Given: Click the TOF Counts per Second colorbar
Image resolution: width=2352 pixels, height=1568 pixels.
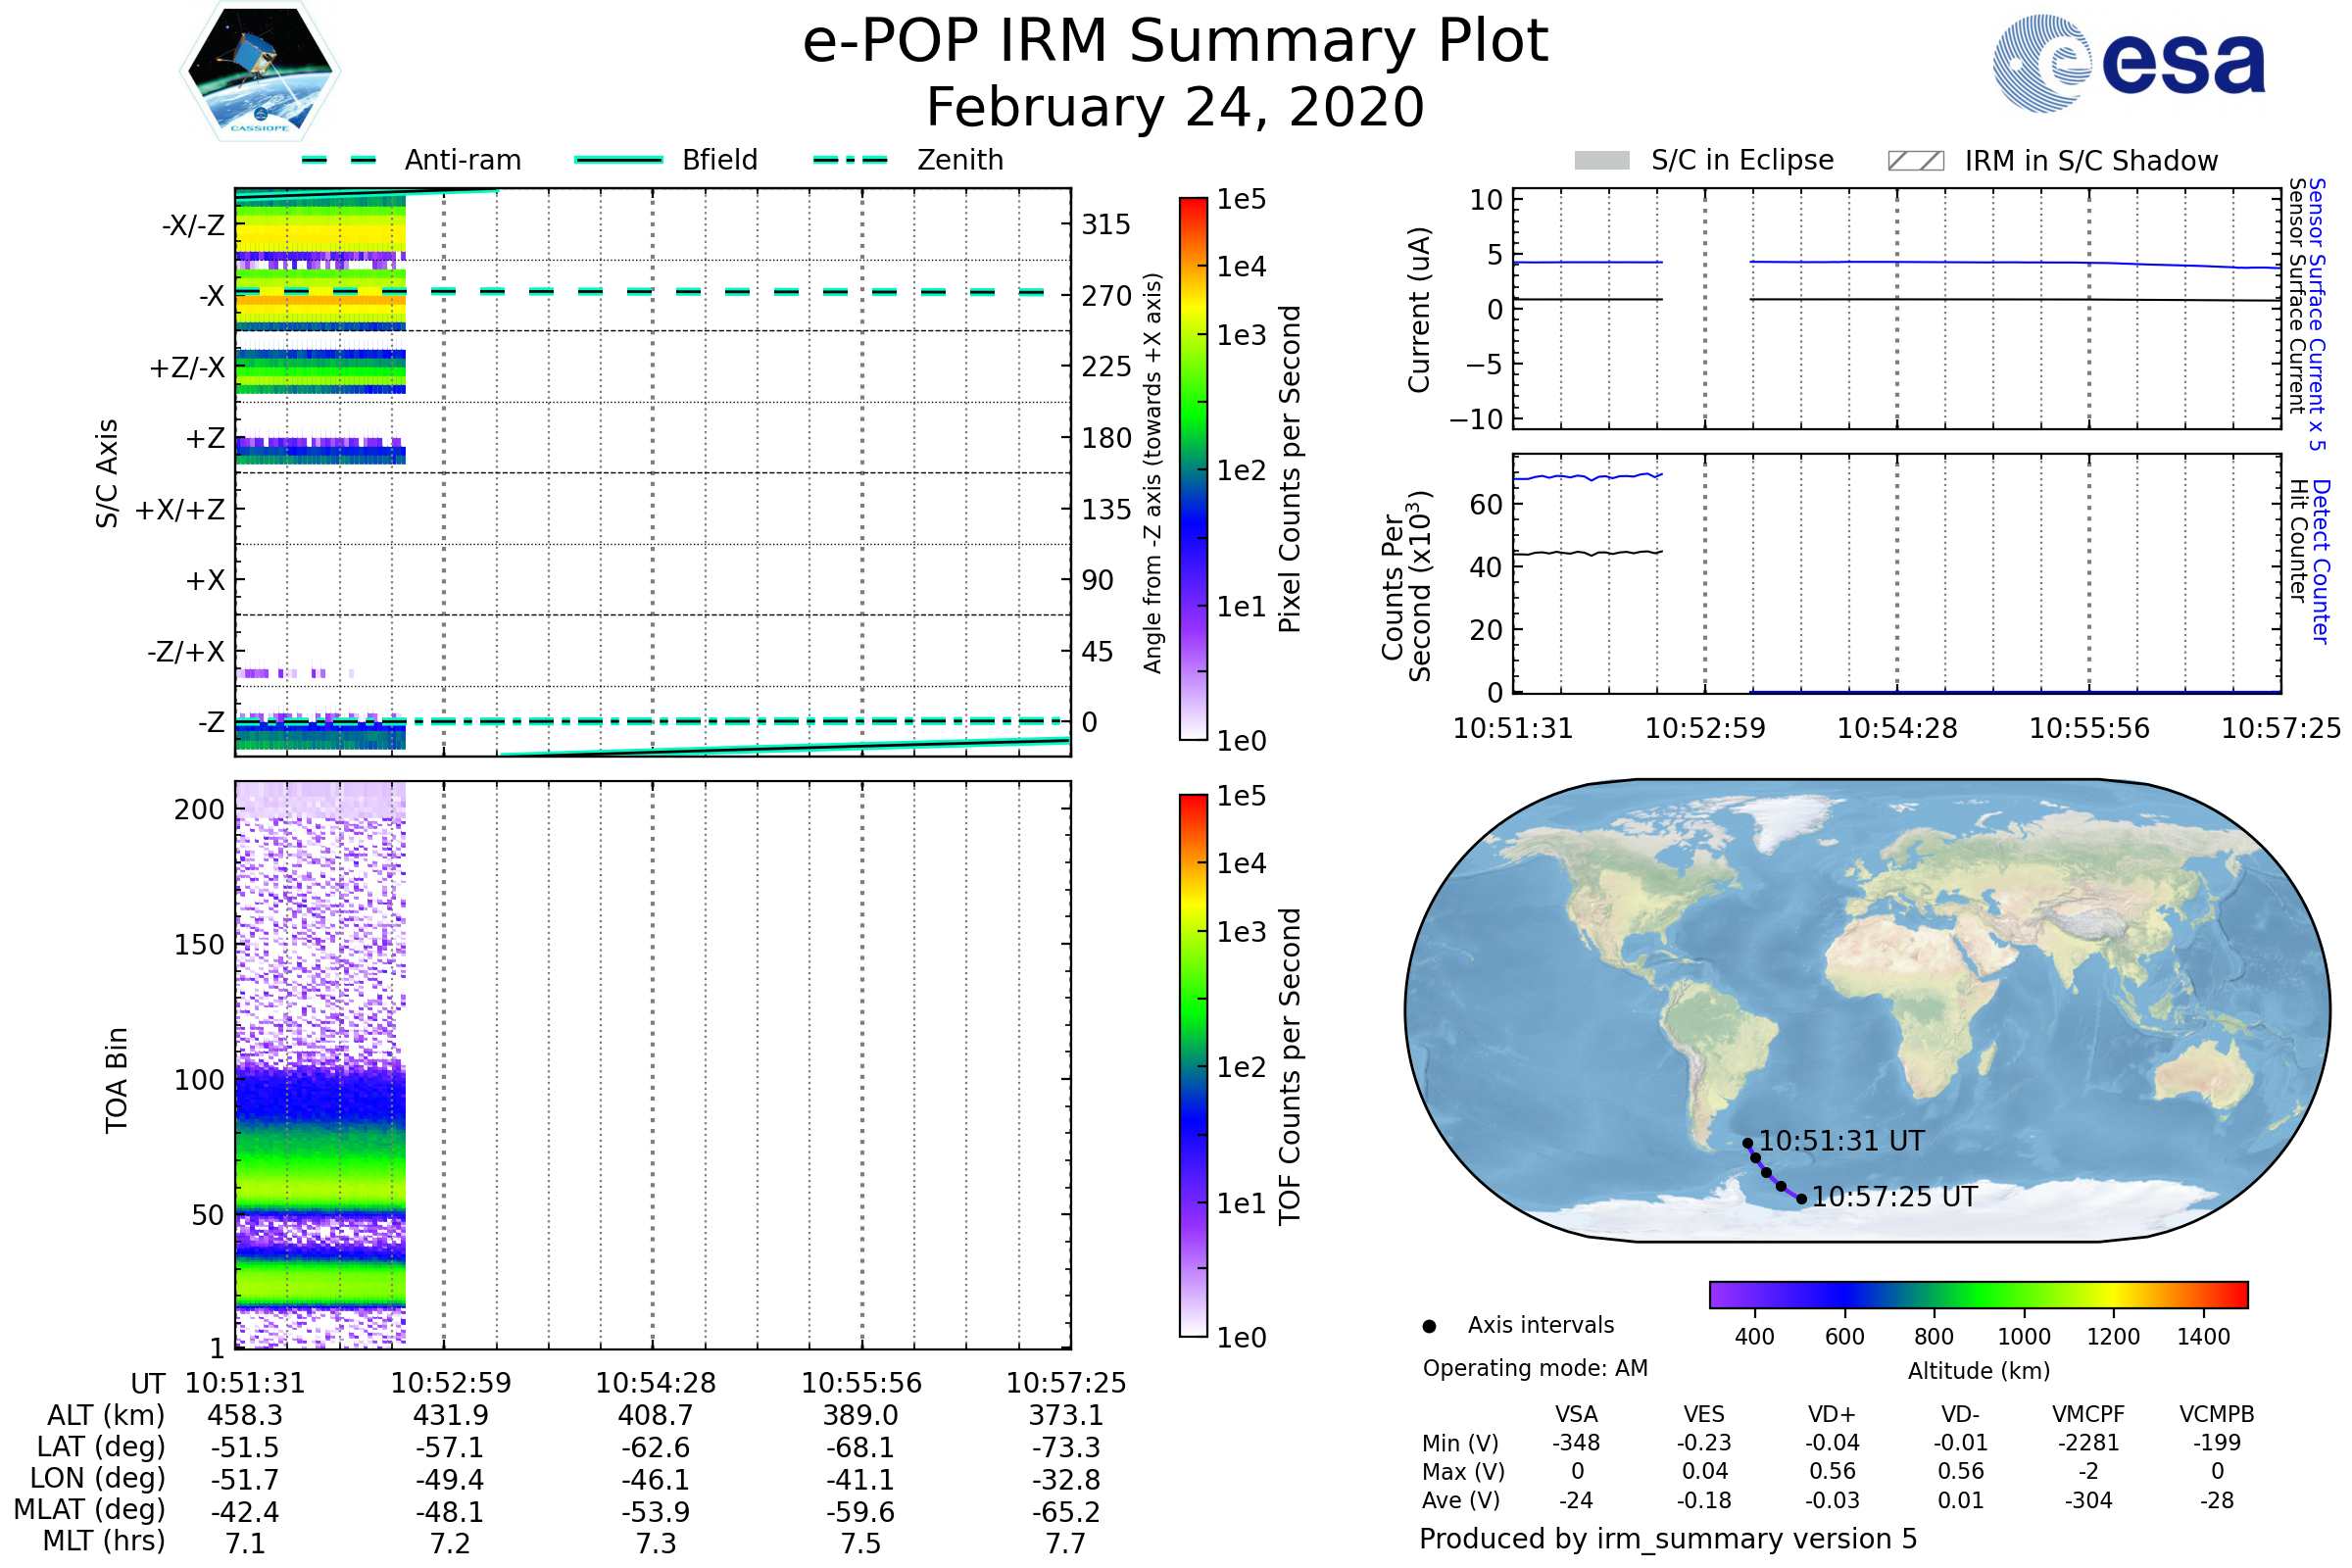Looking at the screenshot, I should pos(1193,1065).
